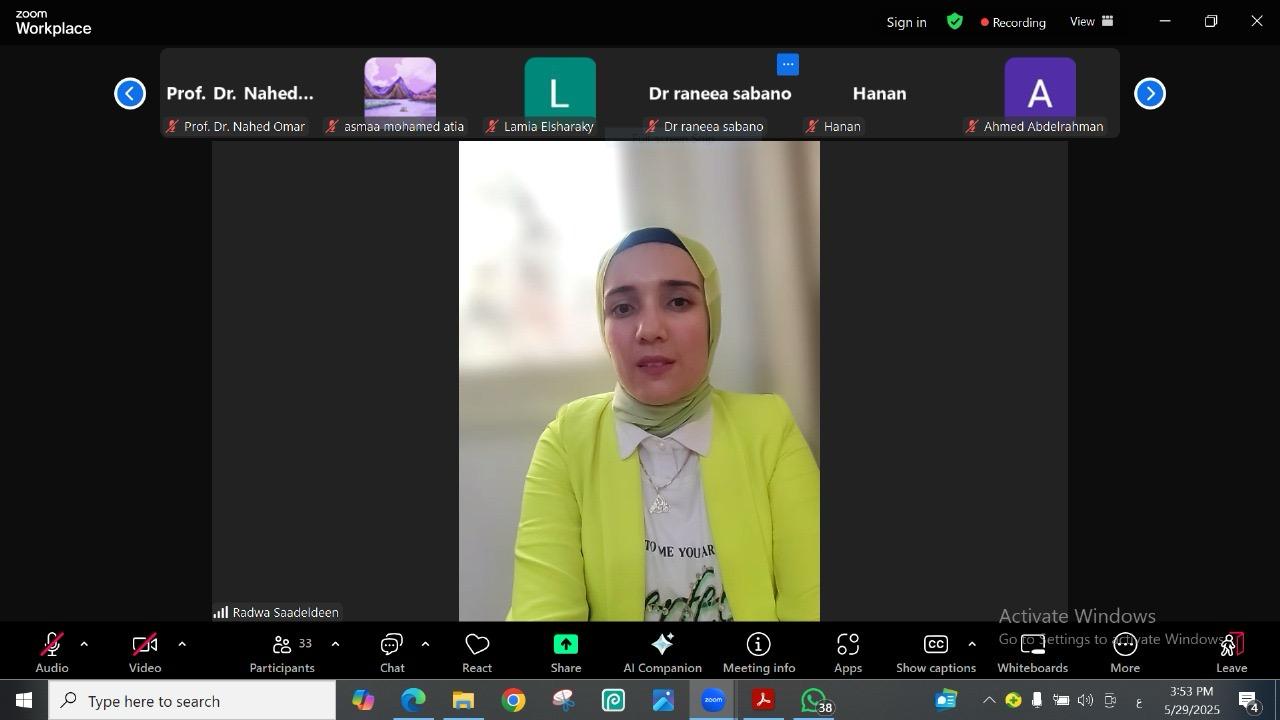Open AI Companion

pos(662,652)
